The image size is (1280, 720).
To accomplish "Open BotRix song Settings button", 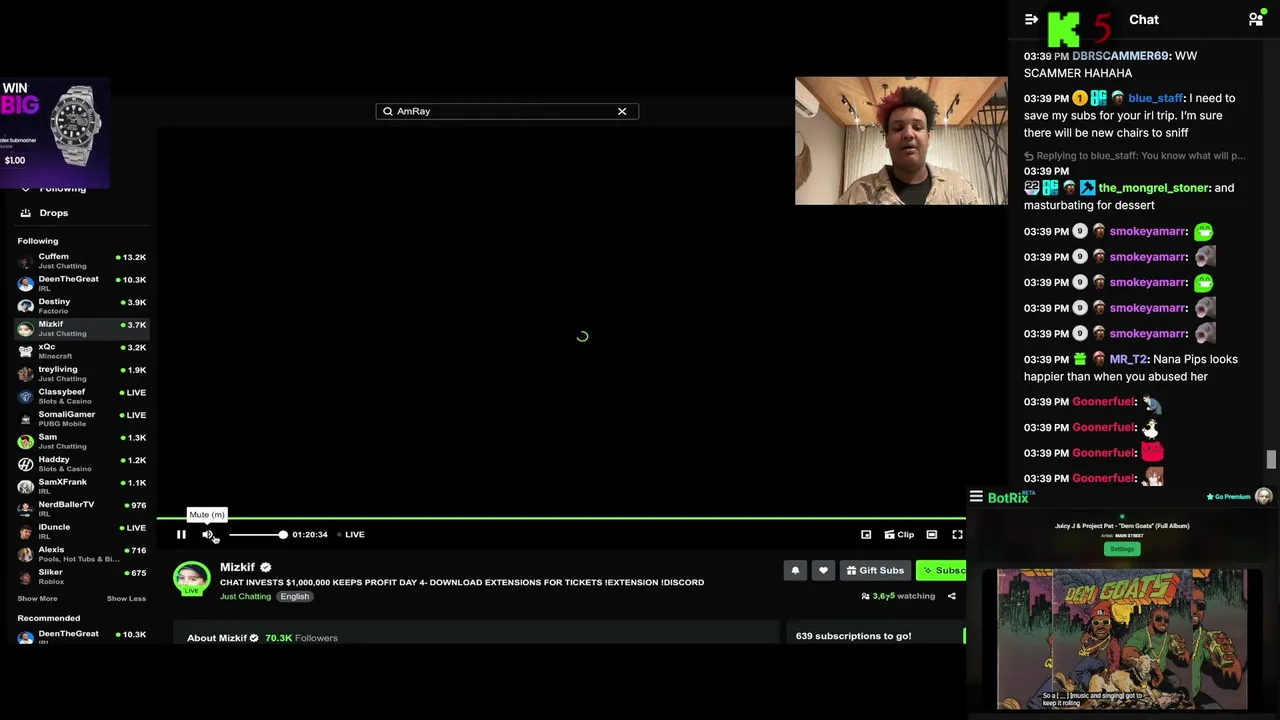I will [1122, 549].
